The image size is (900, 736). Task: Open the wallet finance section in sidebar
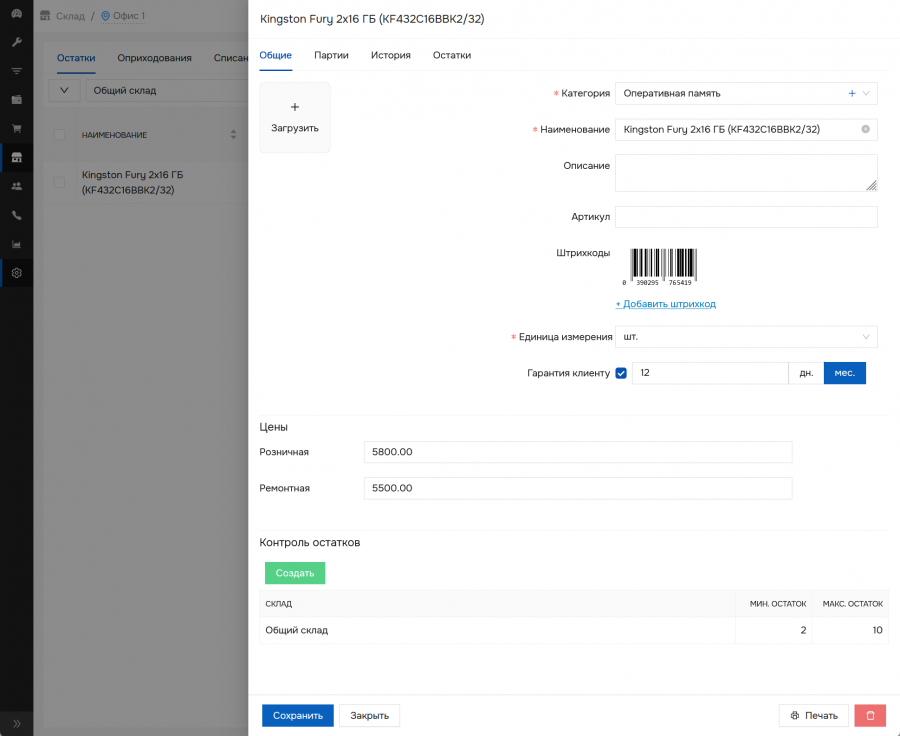(x=17, y=100)
